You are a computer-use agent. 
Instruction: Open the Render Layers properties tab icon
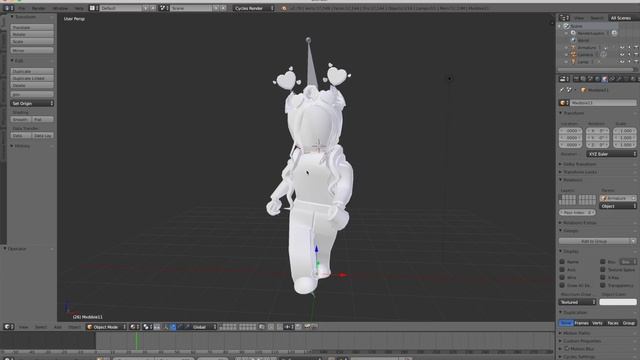pos(583,79)
